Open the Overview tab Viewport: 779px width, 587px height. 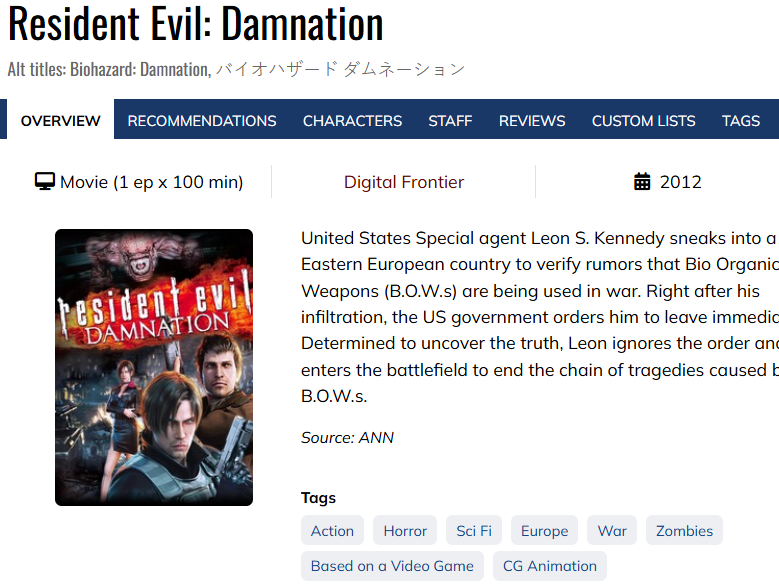point(61,121)
